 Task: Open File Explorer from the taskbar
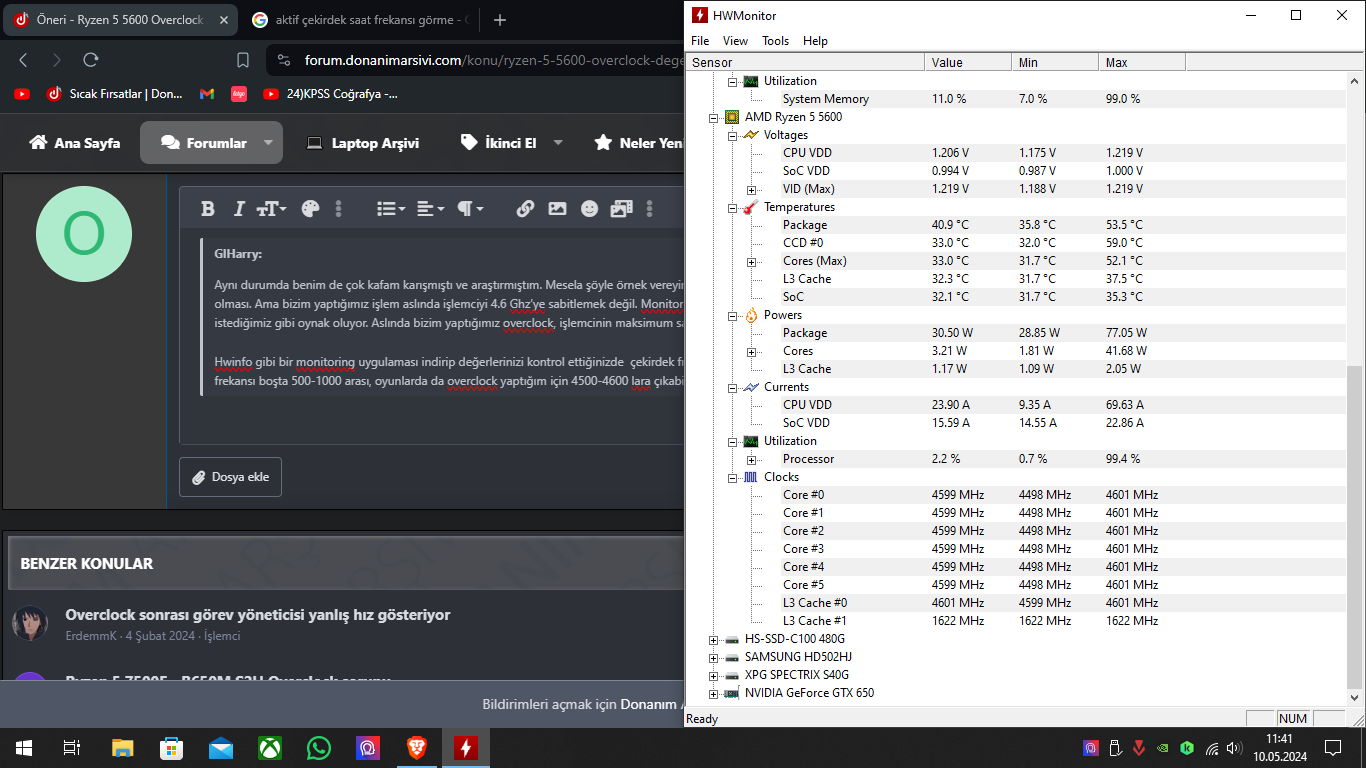(122, 747)
